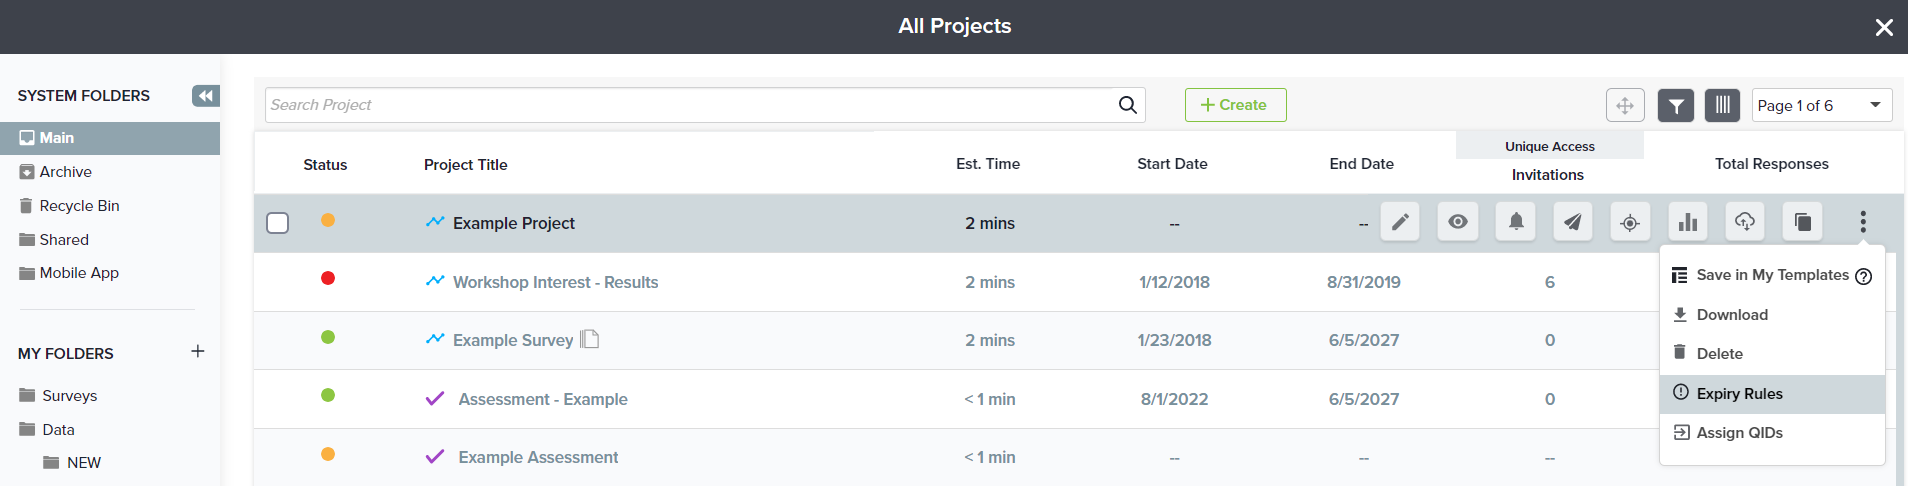1908x486 pixels.
Task: Open the bar chart reports icon
Action: [x=1688, y=222]
